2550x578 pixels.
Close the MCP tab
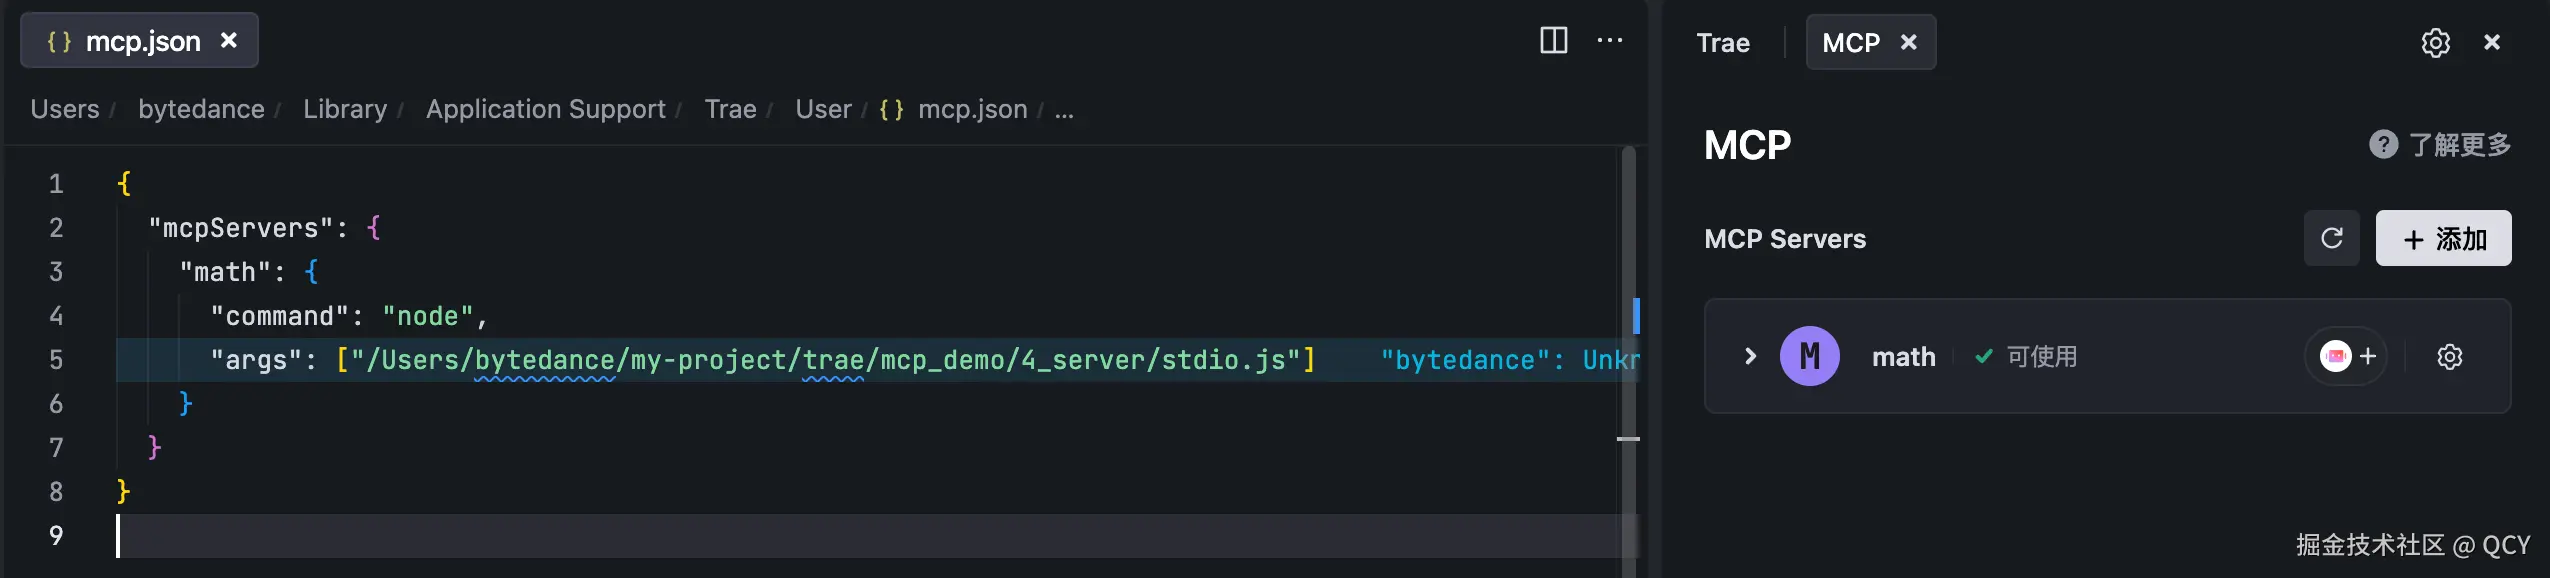tap(1908, 43)
